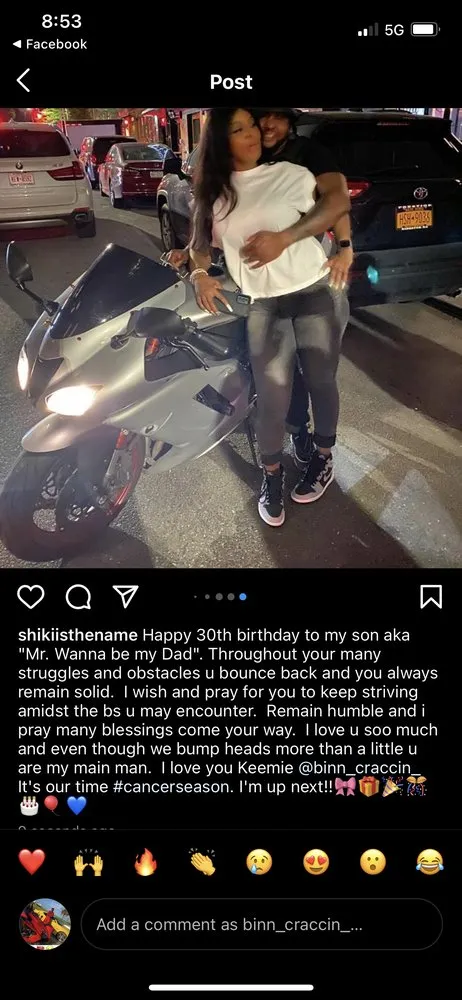
Task: Go back using the left arrow
Action: tap(24, 81)
